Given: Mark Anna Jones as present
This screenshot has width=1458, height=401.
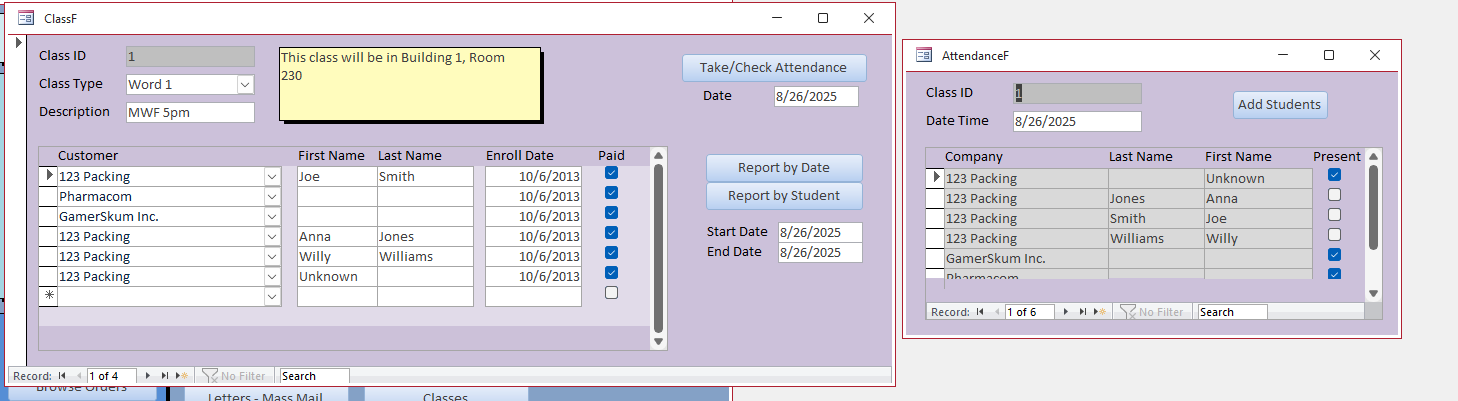Looking at the screenshot, I should (1334, 195).
